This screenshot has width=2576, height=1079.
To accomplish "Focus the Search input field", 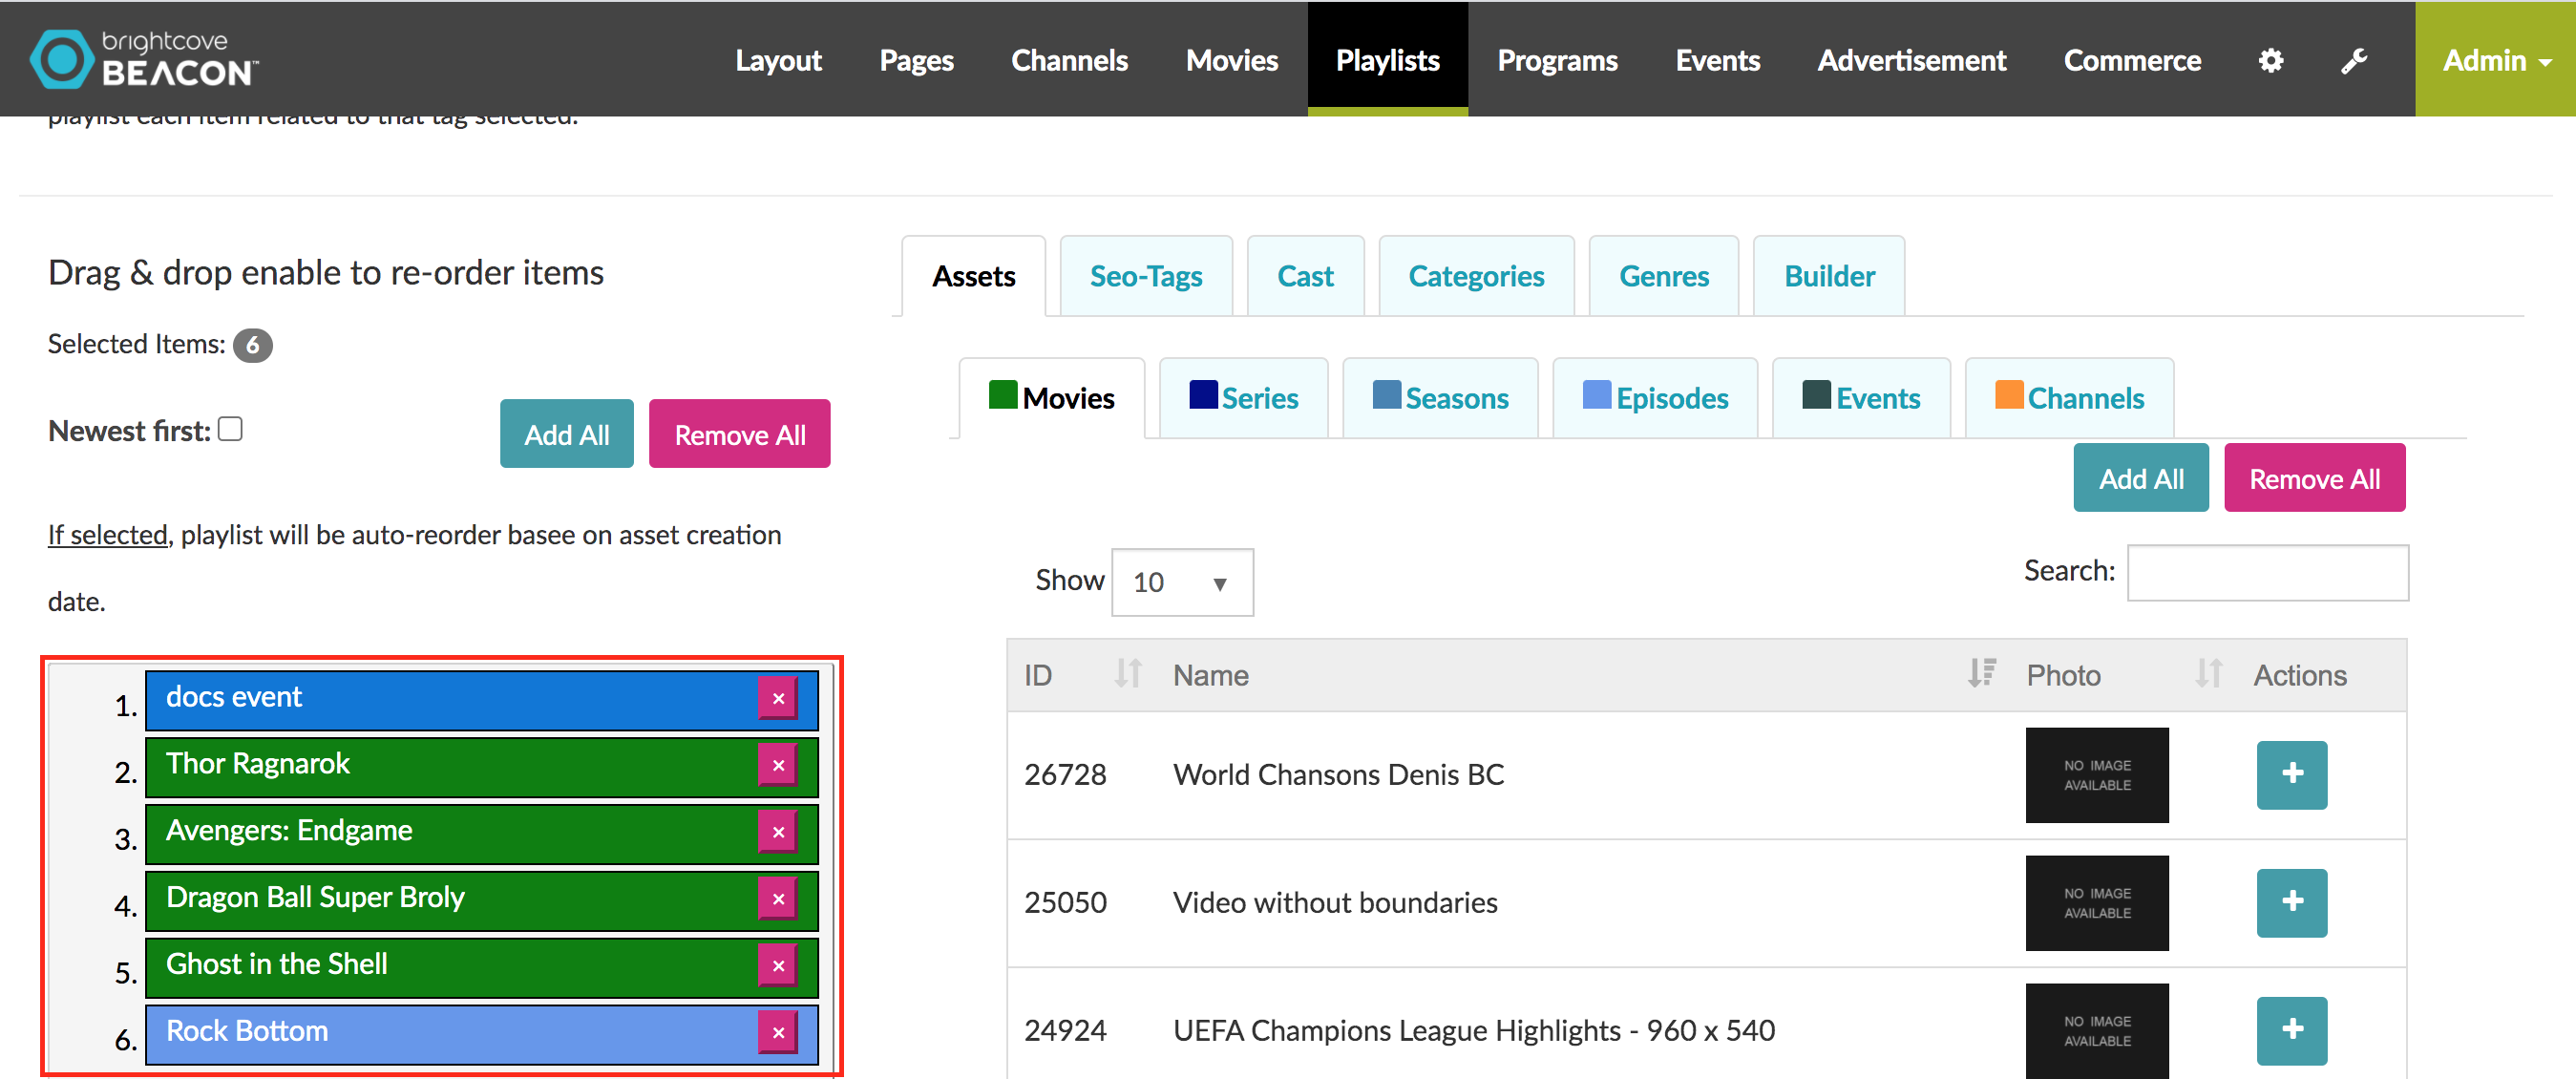I will pos(2266,573).
